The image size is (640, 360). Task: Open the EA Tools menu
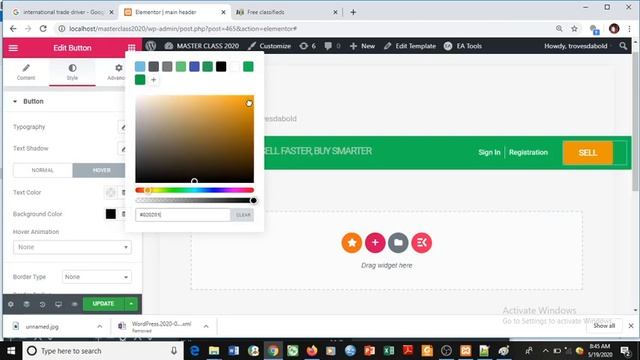pos(463,46)
